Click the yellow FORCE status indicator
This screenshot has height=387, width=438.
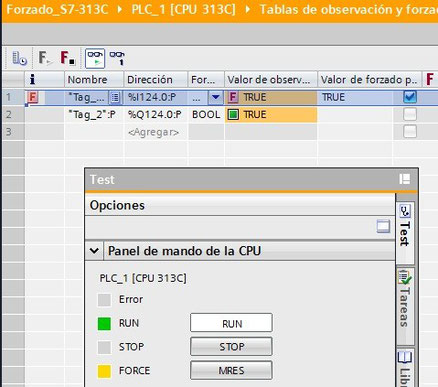[104, 371]
